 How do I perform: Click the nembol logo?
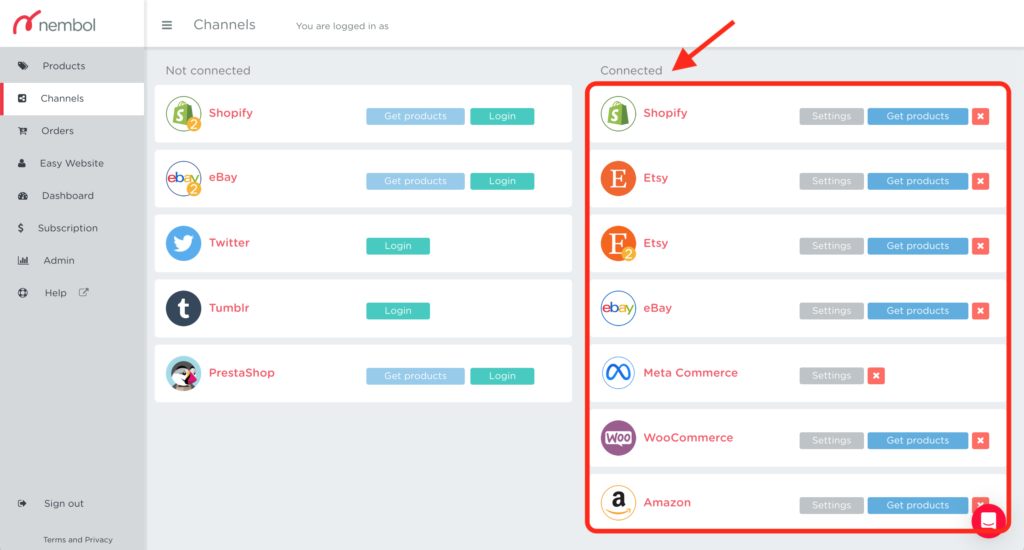[54, 24]
